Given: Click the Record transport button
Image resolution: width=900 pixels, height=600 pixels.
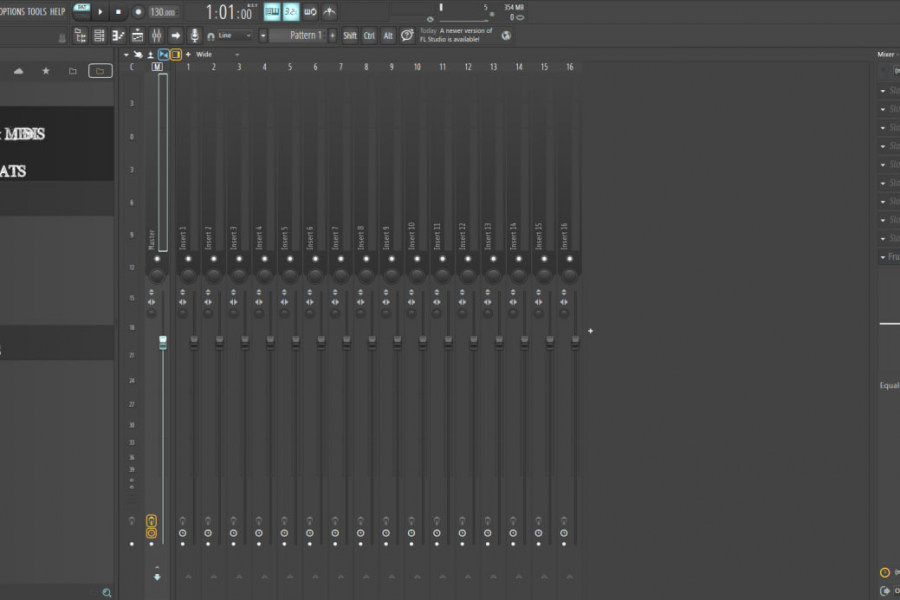Looking at the screenshot, I should pos(138,11).
